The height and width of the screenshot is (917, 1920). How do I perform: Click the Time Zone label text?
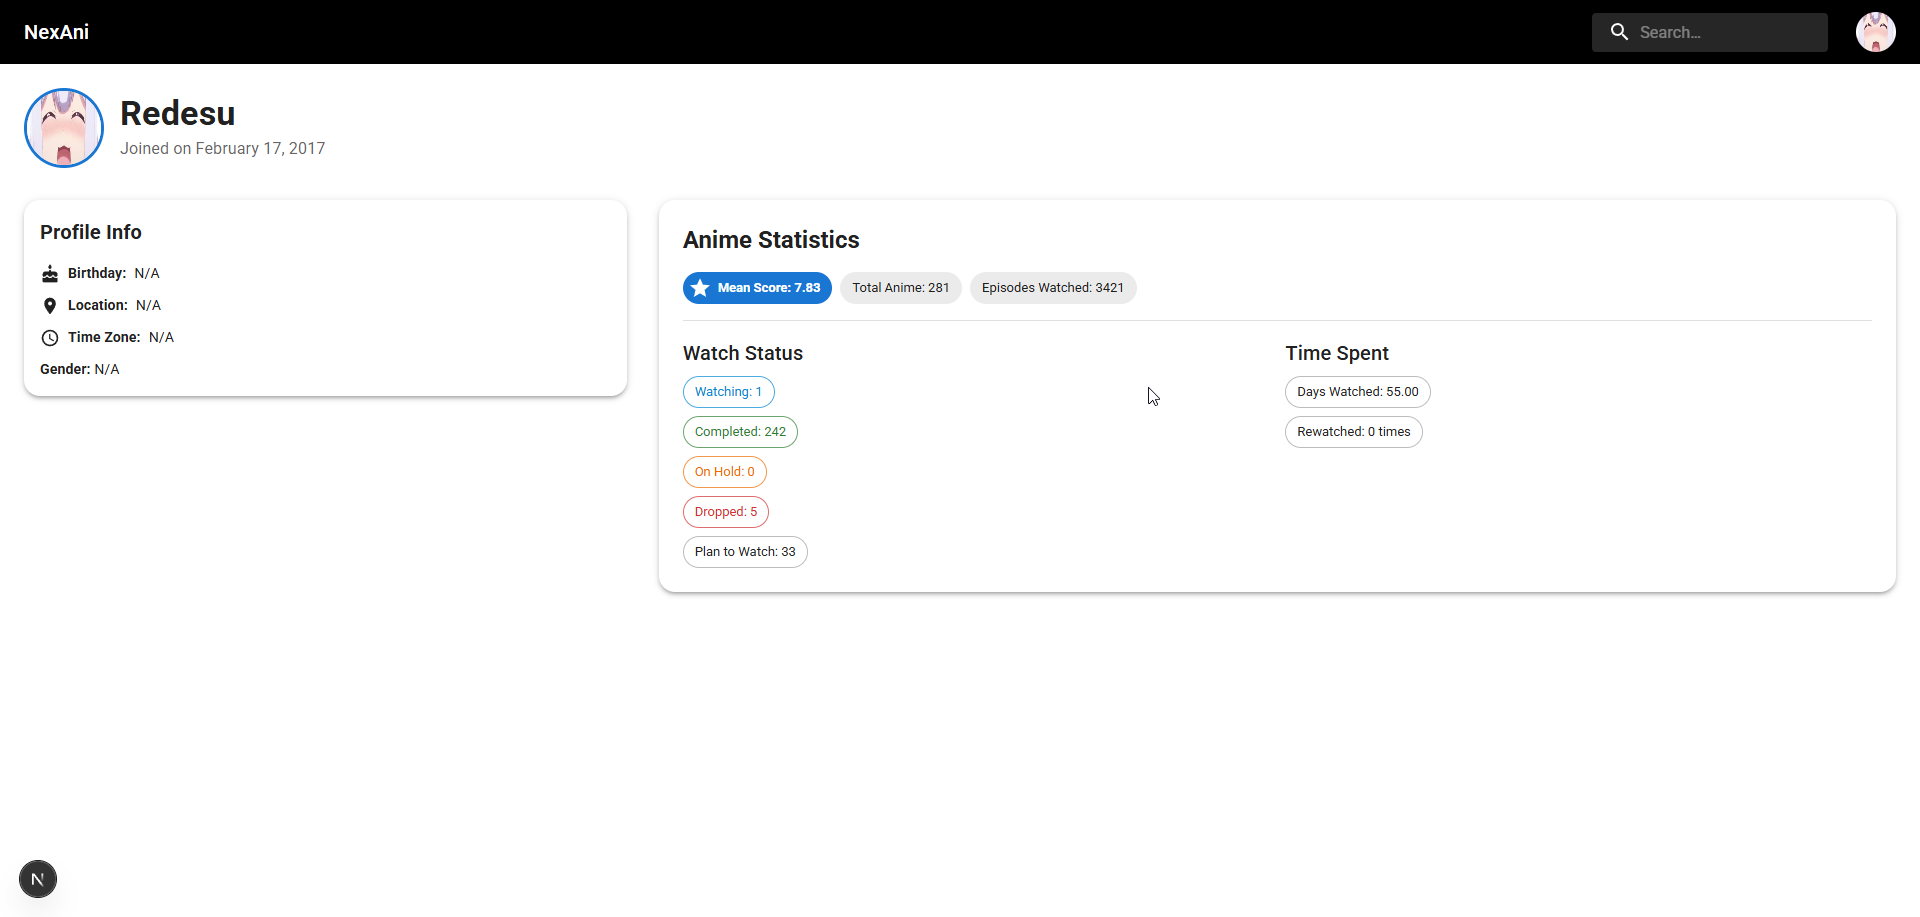click(x=104, y=337)
